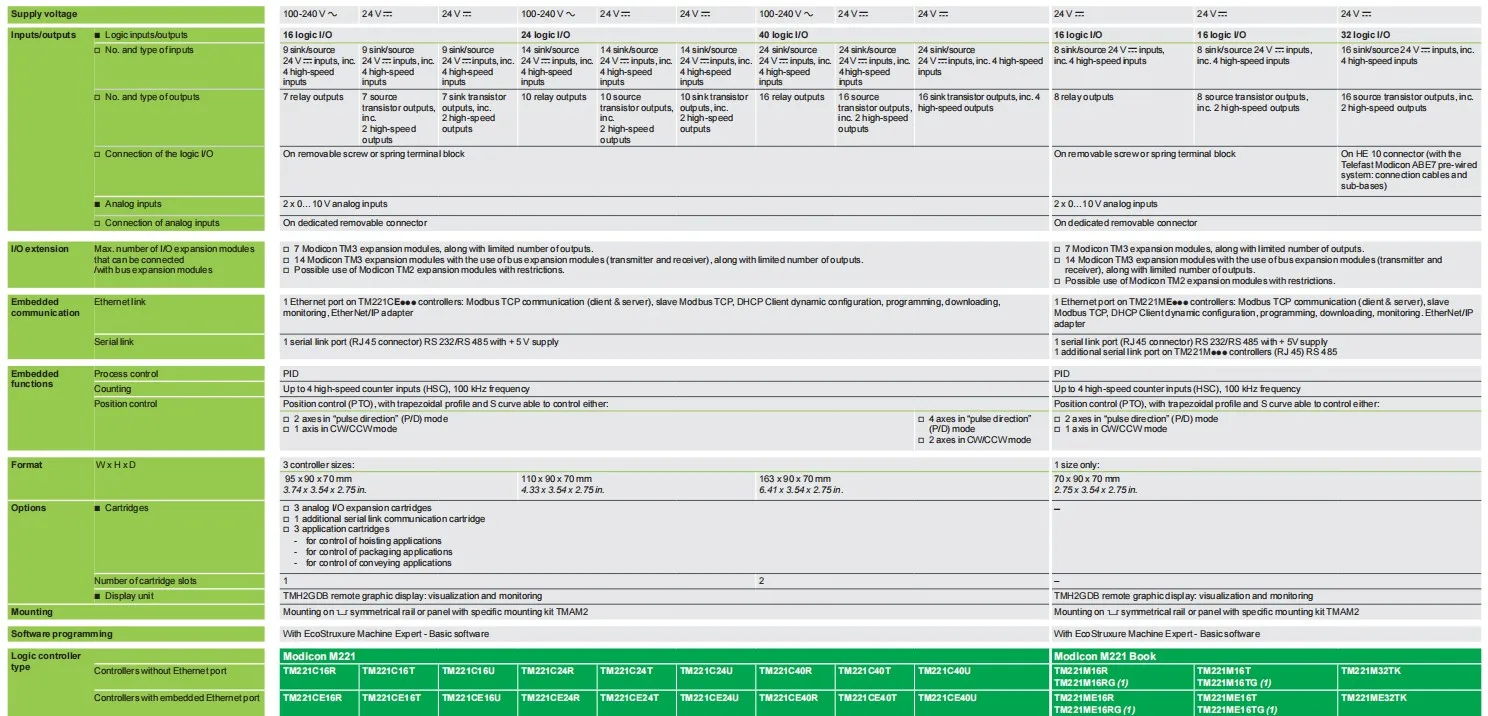
Task: Select the '10 relay outputs' cell
Action: (x=554, y=98)
